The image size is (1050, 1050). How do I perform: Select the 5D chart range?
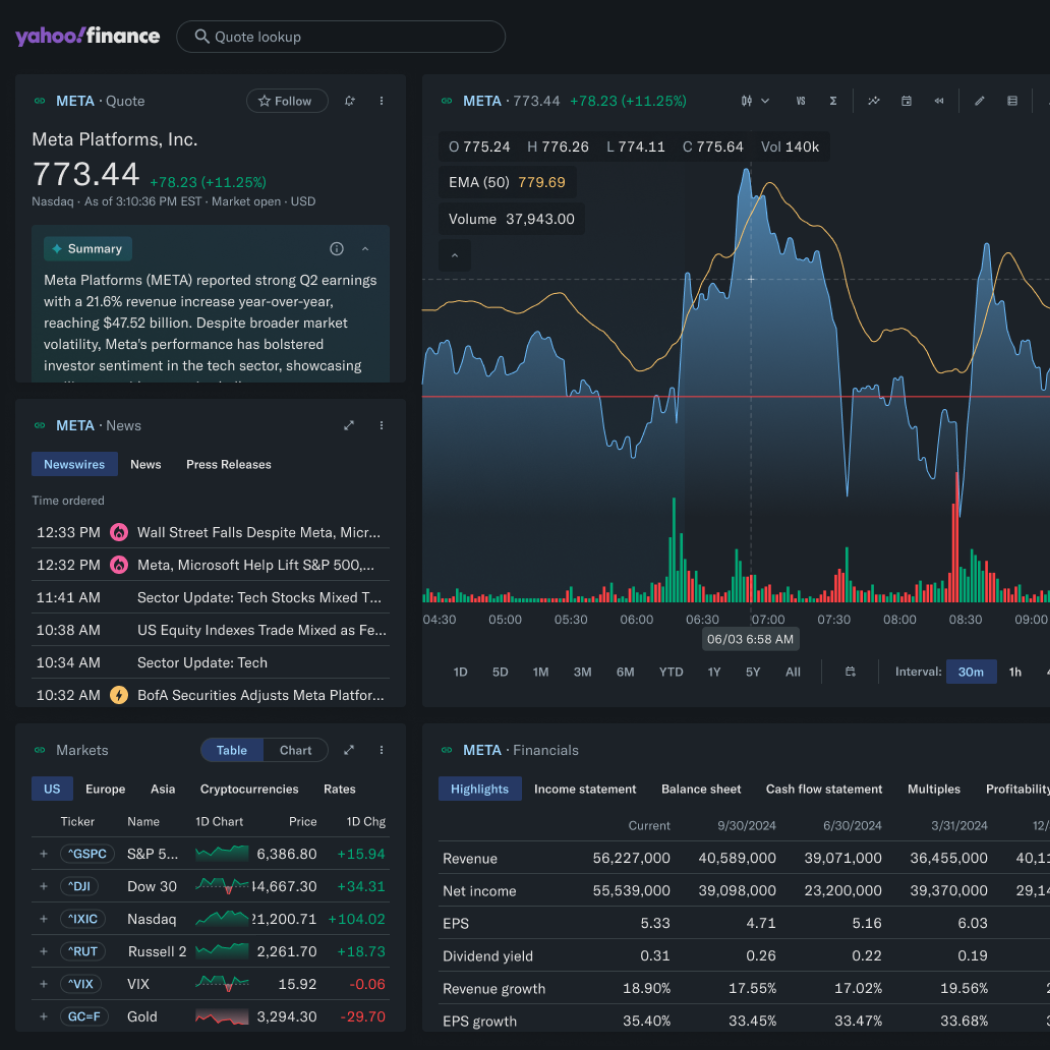500,672
